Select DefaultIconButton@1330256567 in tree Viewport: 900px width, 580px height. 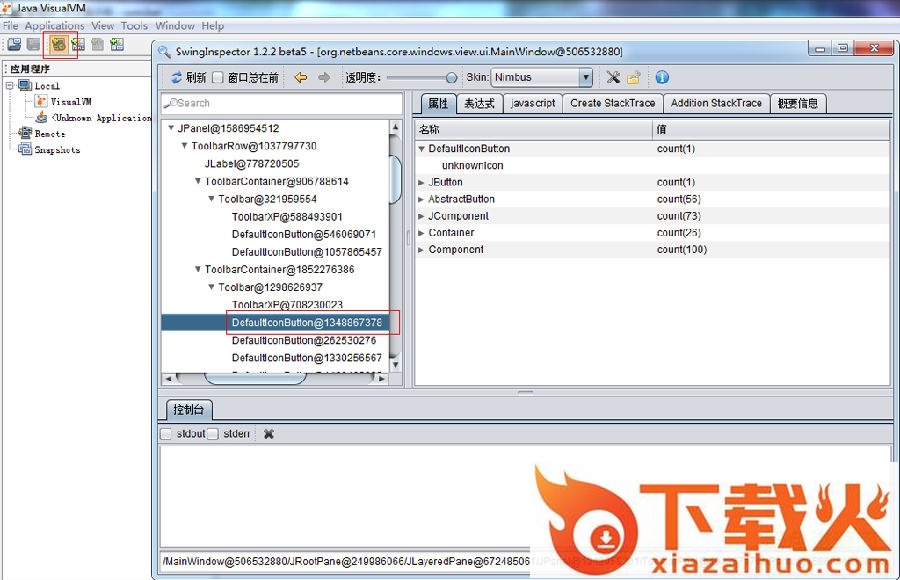[x=307, y=358]
